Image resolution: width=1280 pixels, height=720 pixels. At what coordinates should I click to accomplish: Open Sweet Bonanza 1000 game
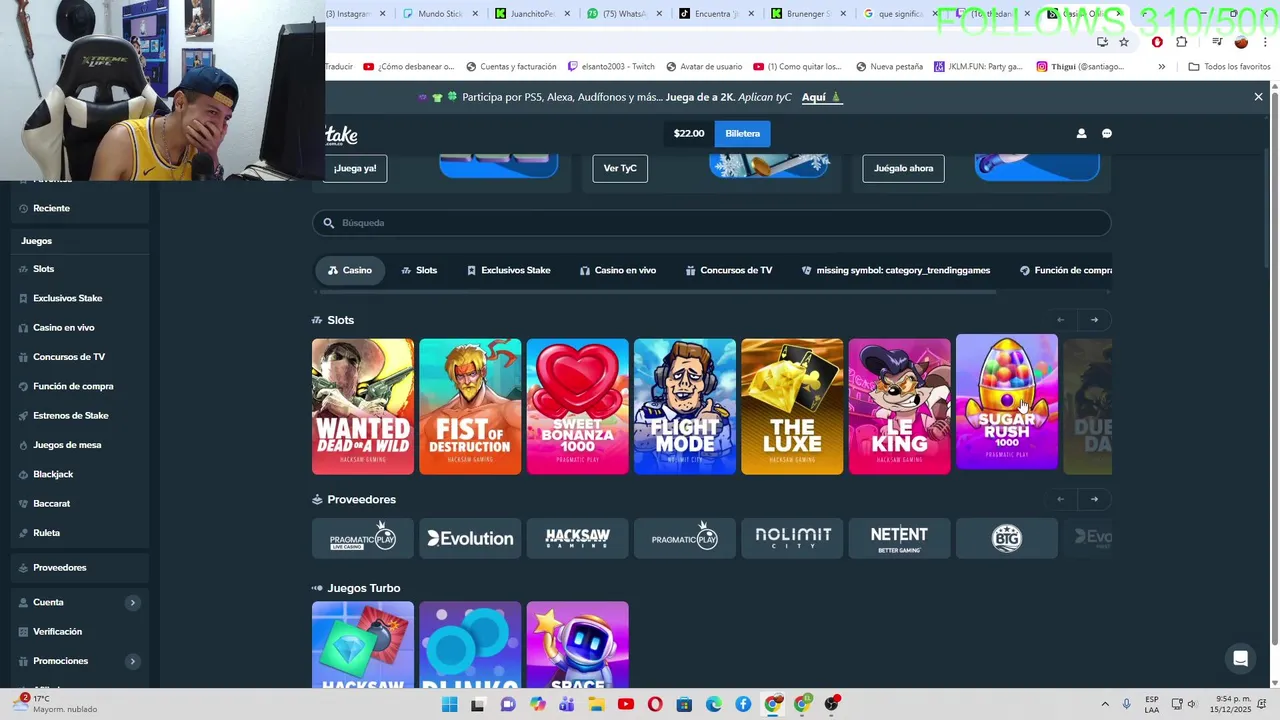tap(578, 406)
